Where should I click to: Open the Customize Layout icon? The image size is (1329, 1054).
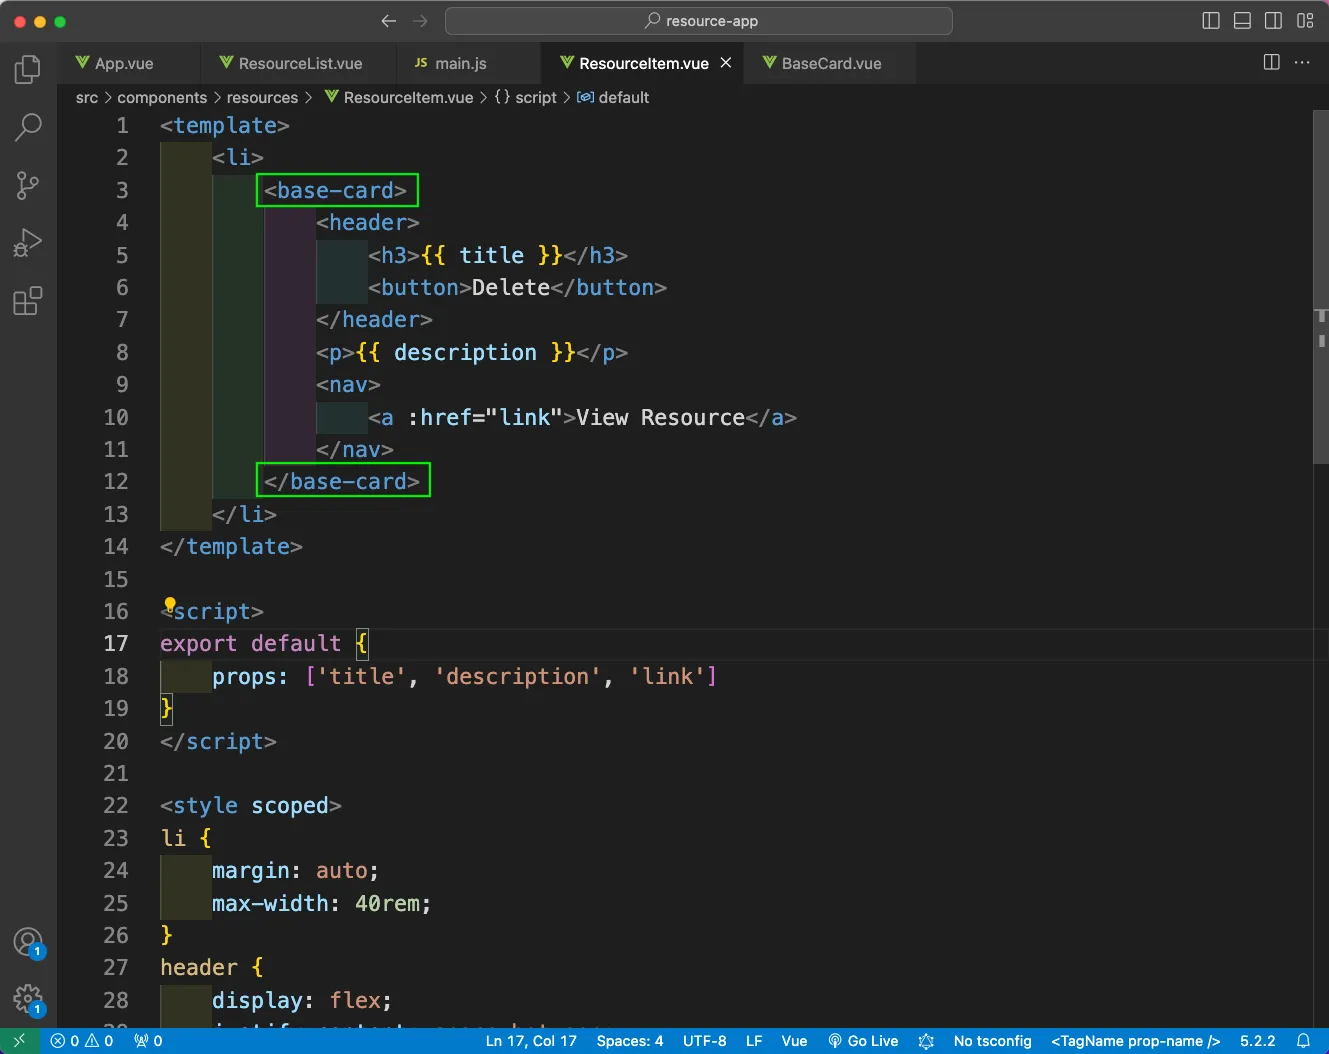(1305, 21)
